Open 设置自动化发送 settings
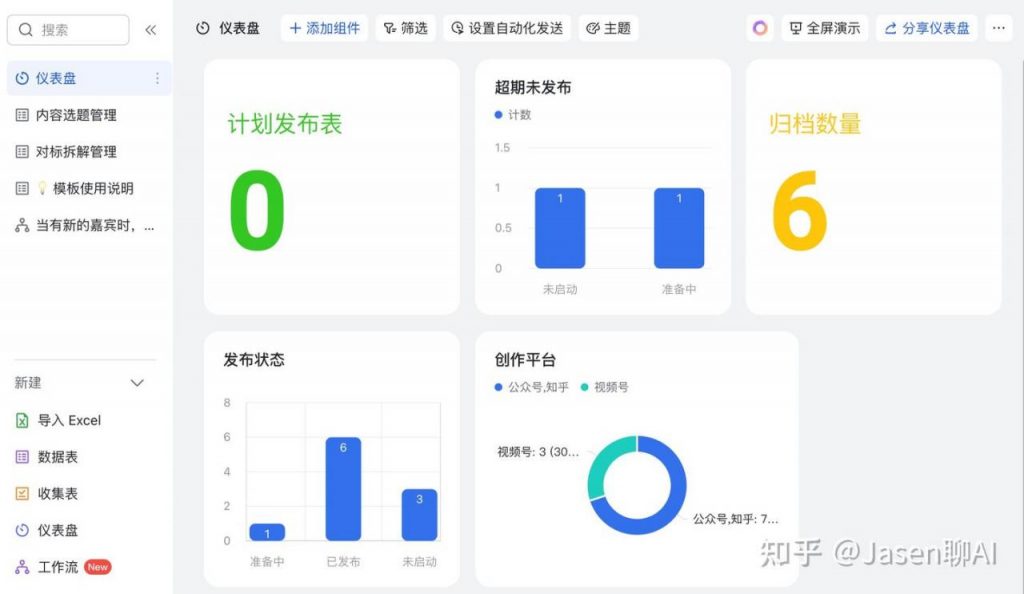The width and height of the screenshot is (1024, 594). (504, 28)
